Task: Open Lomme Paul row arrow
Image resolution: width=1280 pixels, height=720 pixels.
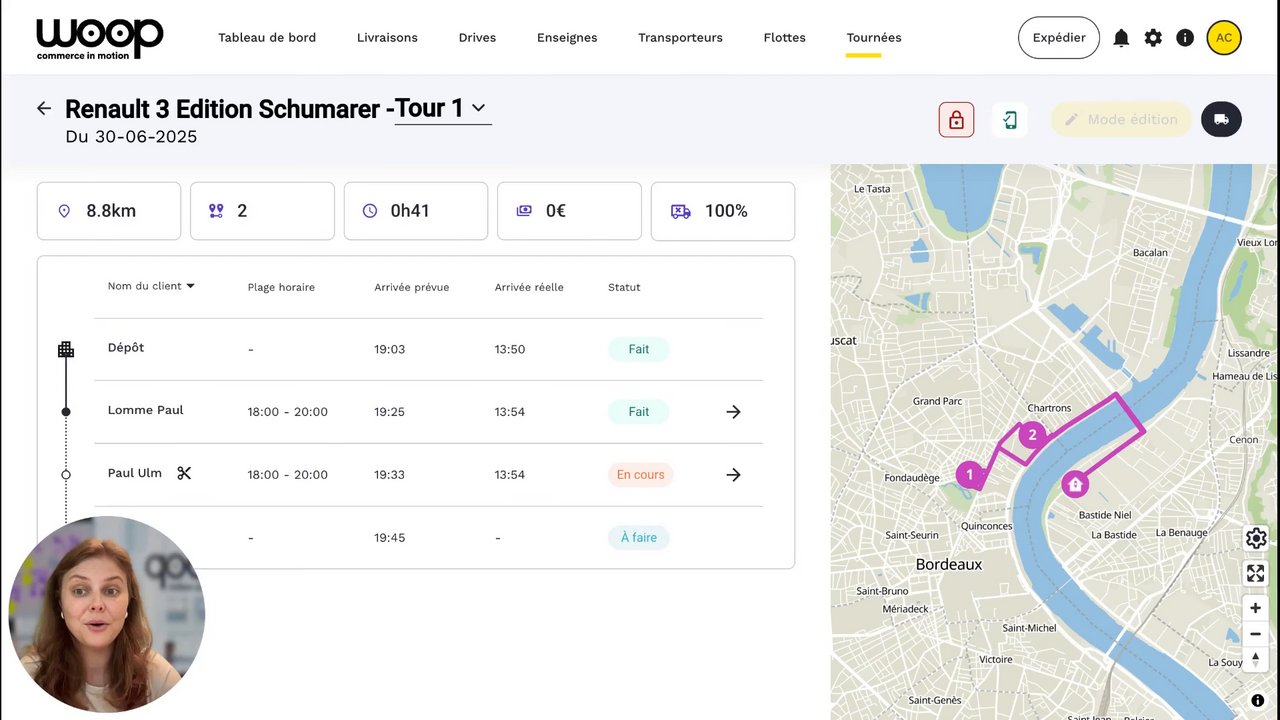Action: [x=733, y=412]
